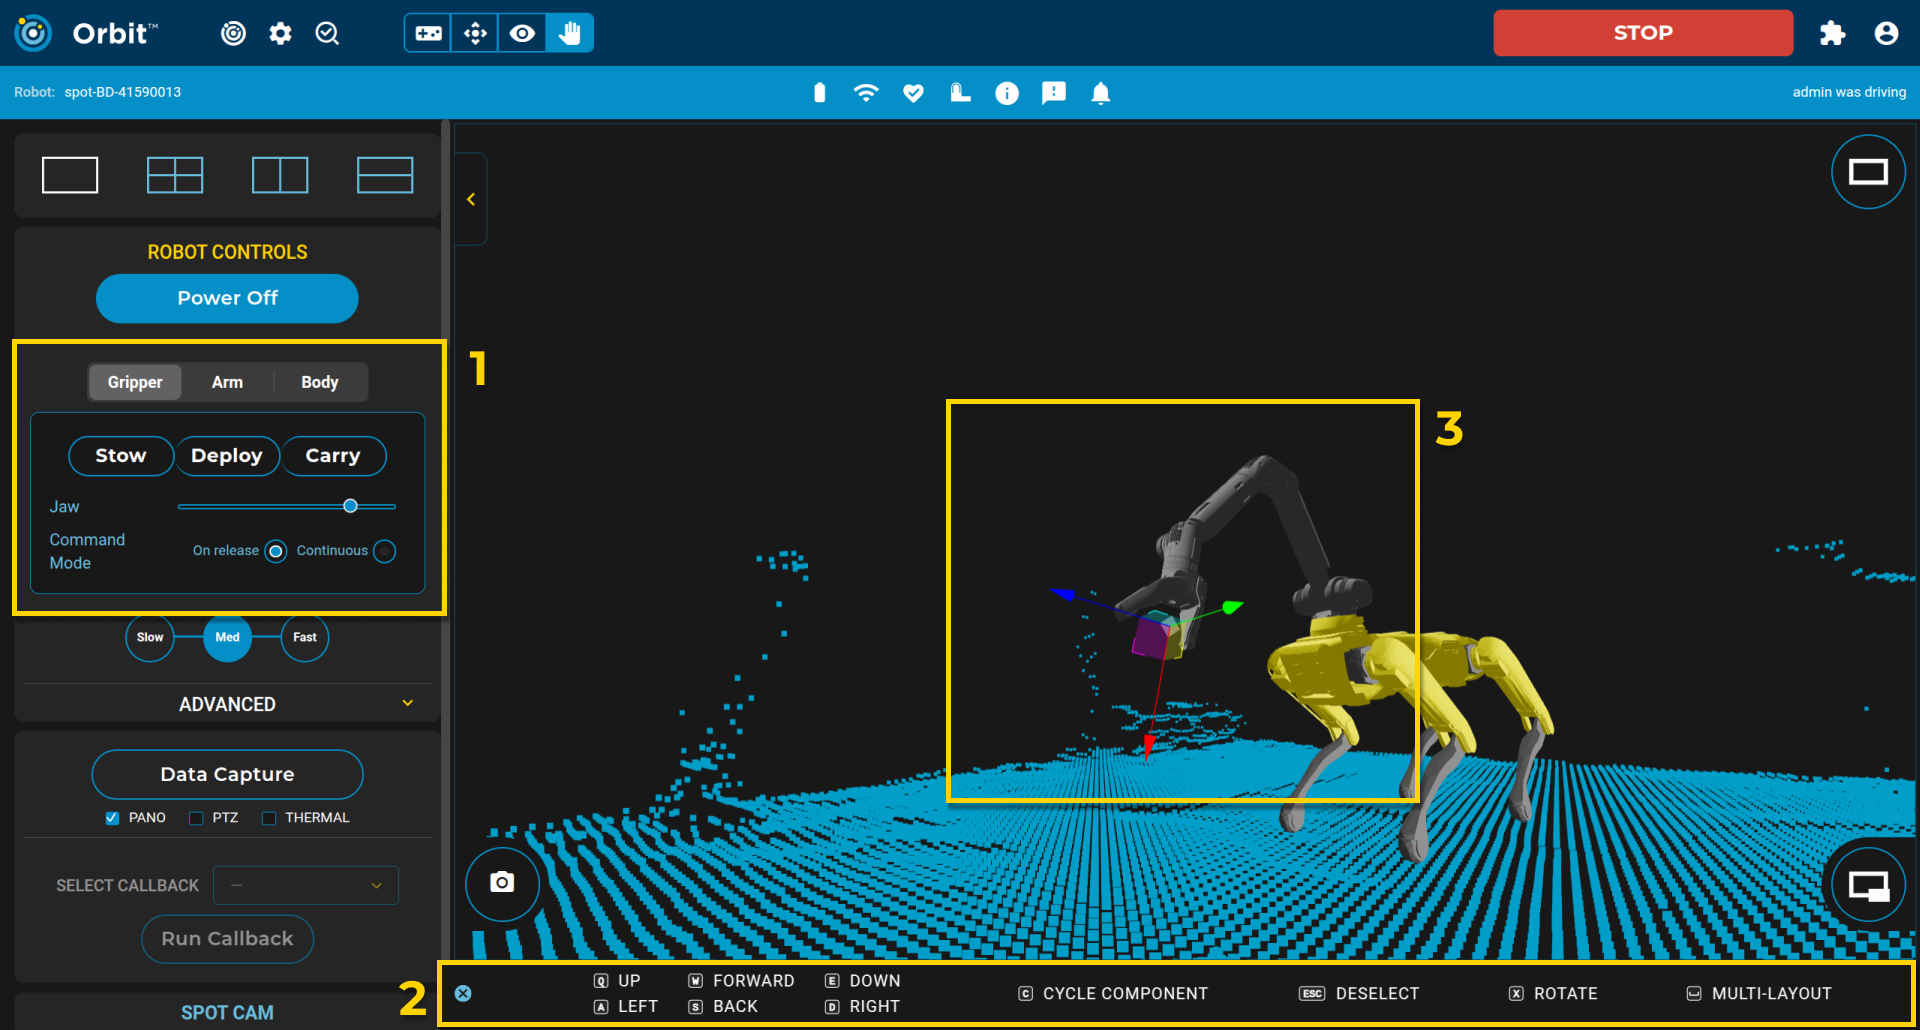The height and width of the screenshot is (1030, 1920).
Task: Expand the ADVANCED section
Action: [227, 703]
